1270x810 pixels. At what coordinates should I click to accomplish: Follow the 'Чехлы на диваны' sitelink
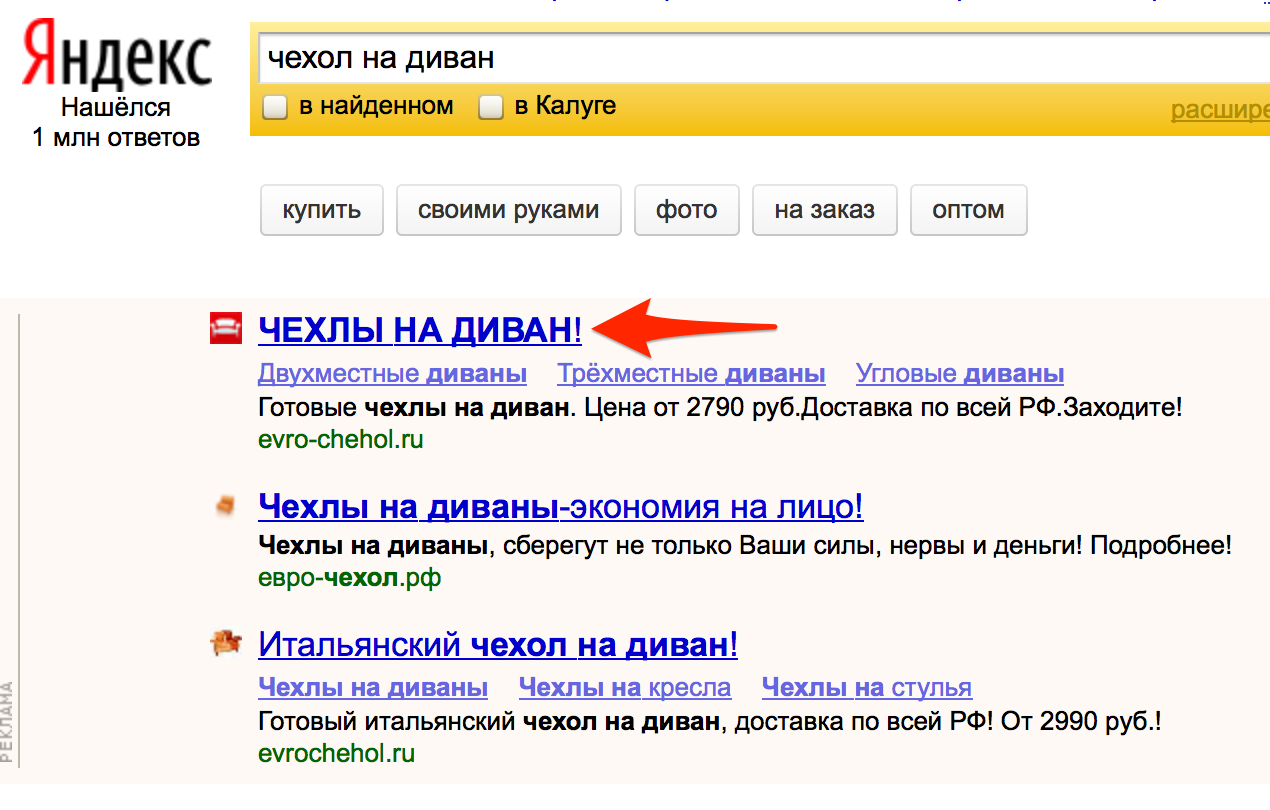(373, 688)
